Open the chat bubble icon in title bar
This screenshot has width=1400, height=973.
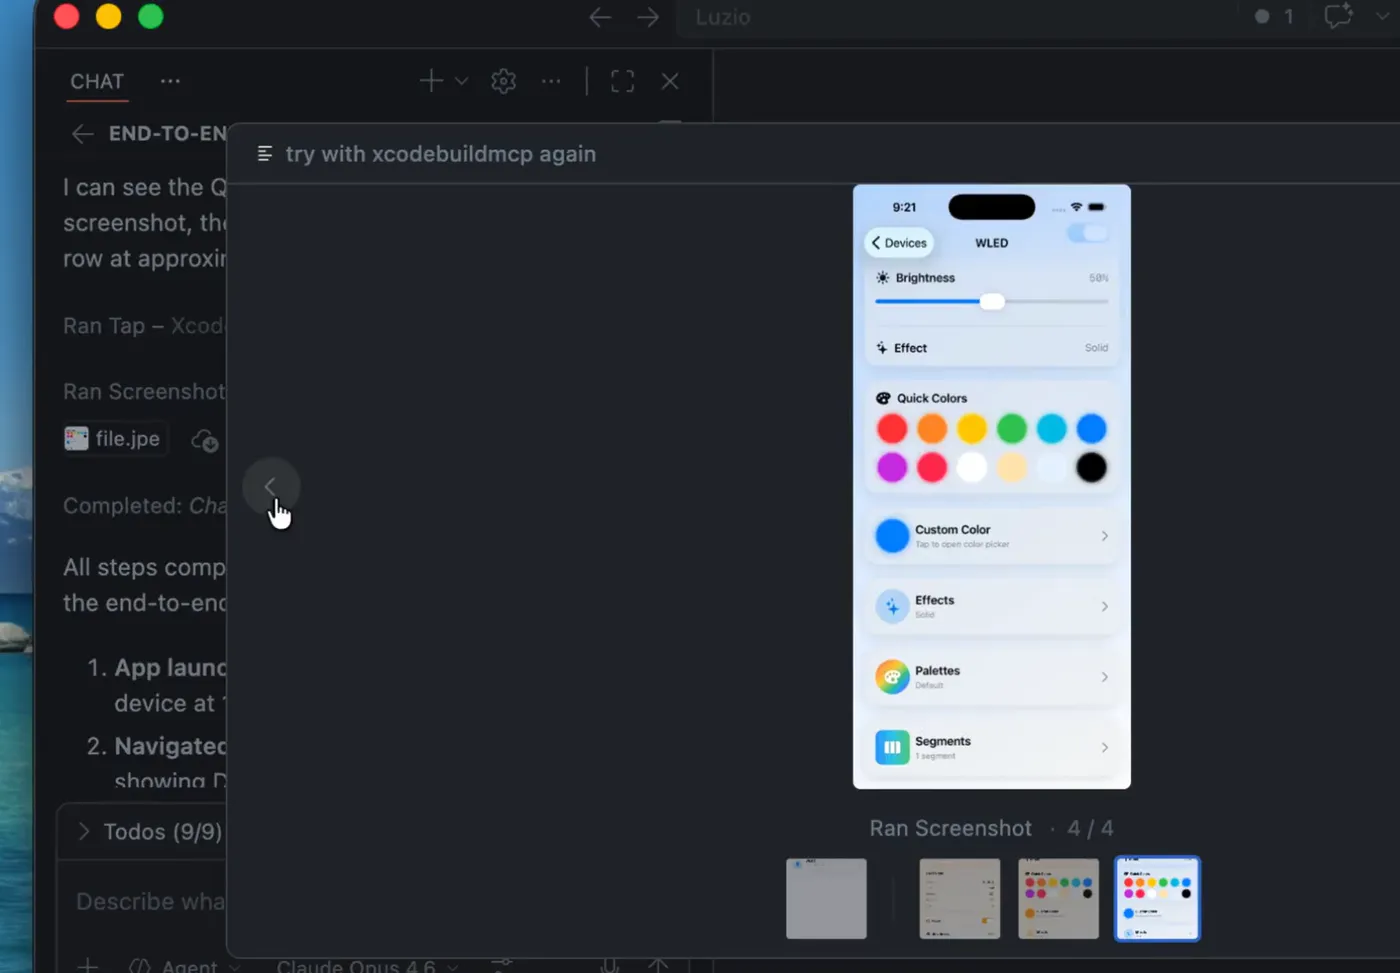coord(1337,16)
